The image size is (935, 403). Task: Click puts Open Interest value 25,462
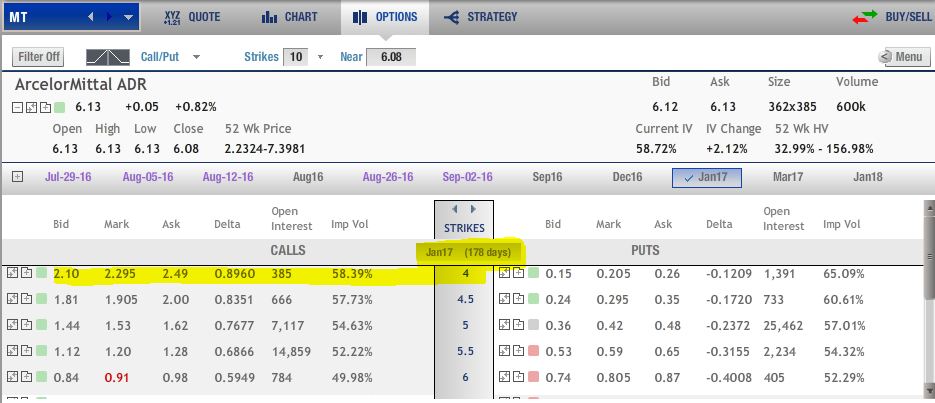tap(783, 326)
